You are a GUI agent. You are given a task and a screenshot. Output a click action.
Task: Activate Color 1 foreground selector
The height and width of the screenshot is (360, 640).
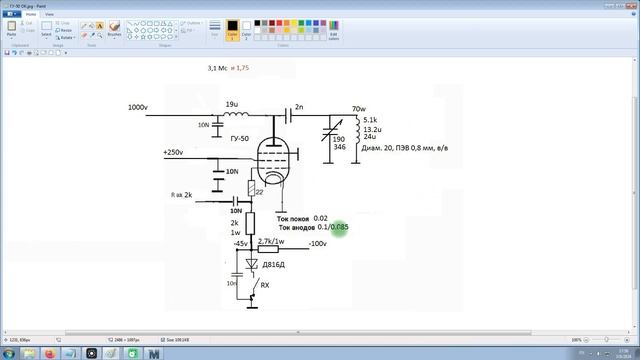[x=232, y=30]
